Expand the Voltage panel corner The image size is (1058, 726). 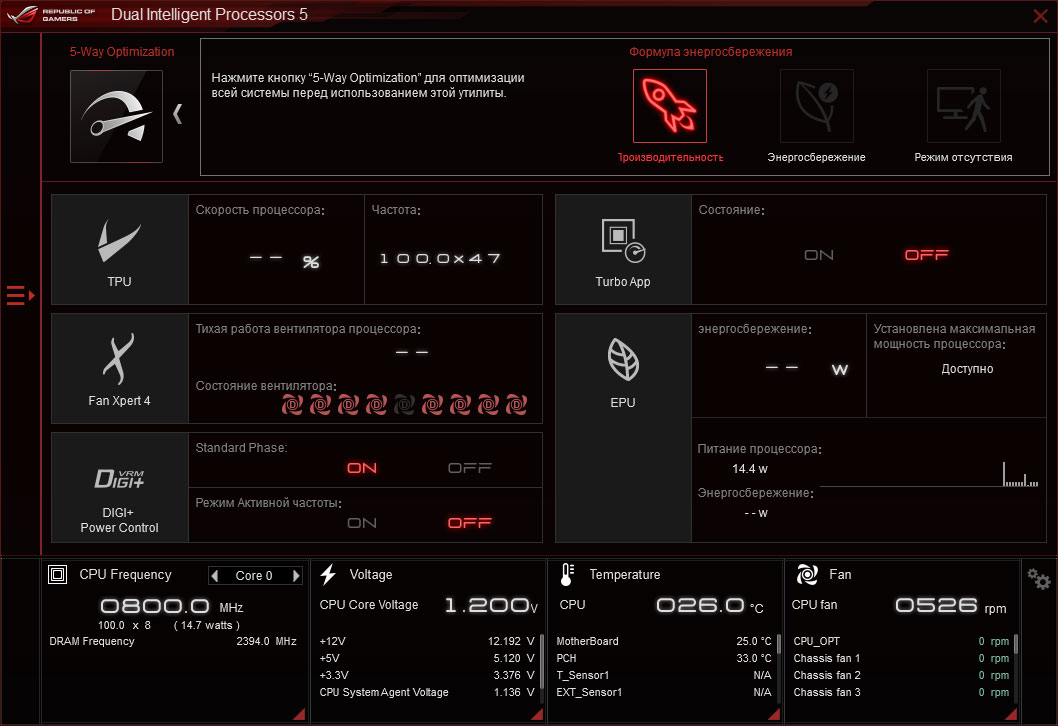click(x=537, y=714)
